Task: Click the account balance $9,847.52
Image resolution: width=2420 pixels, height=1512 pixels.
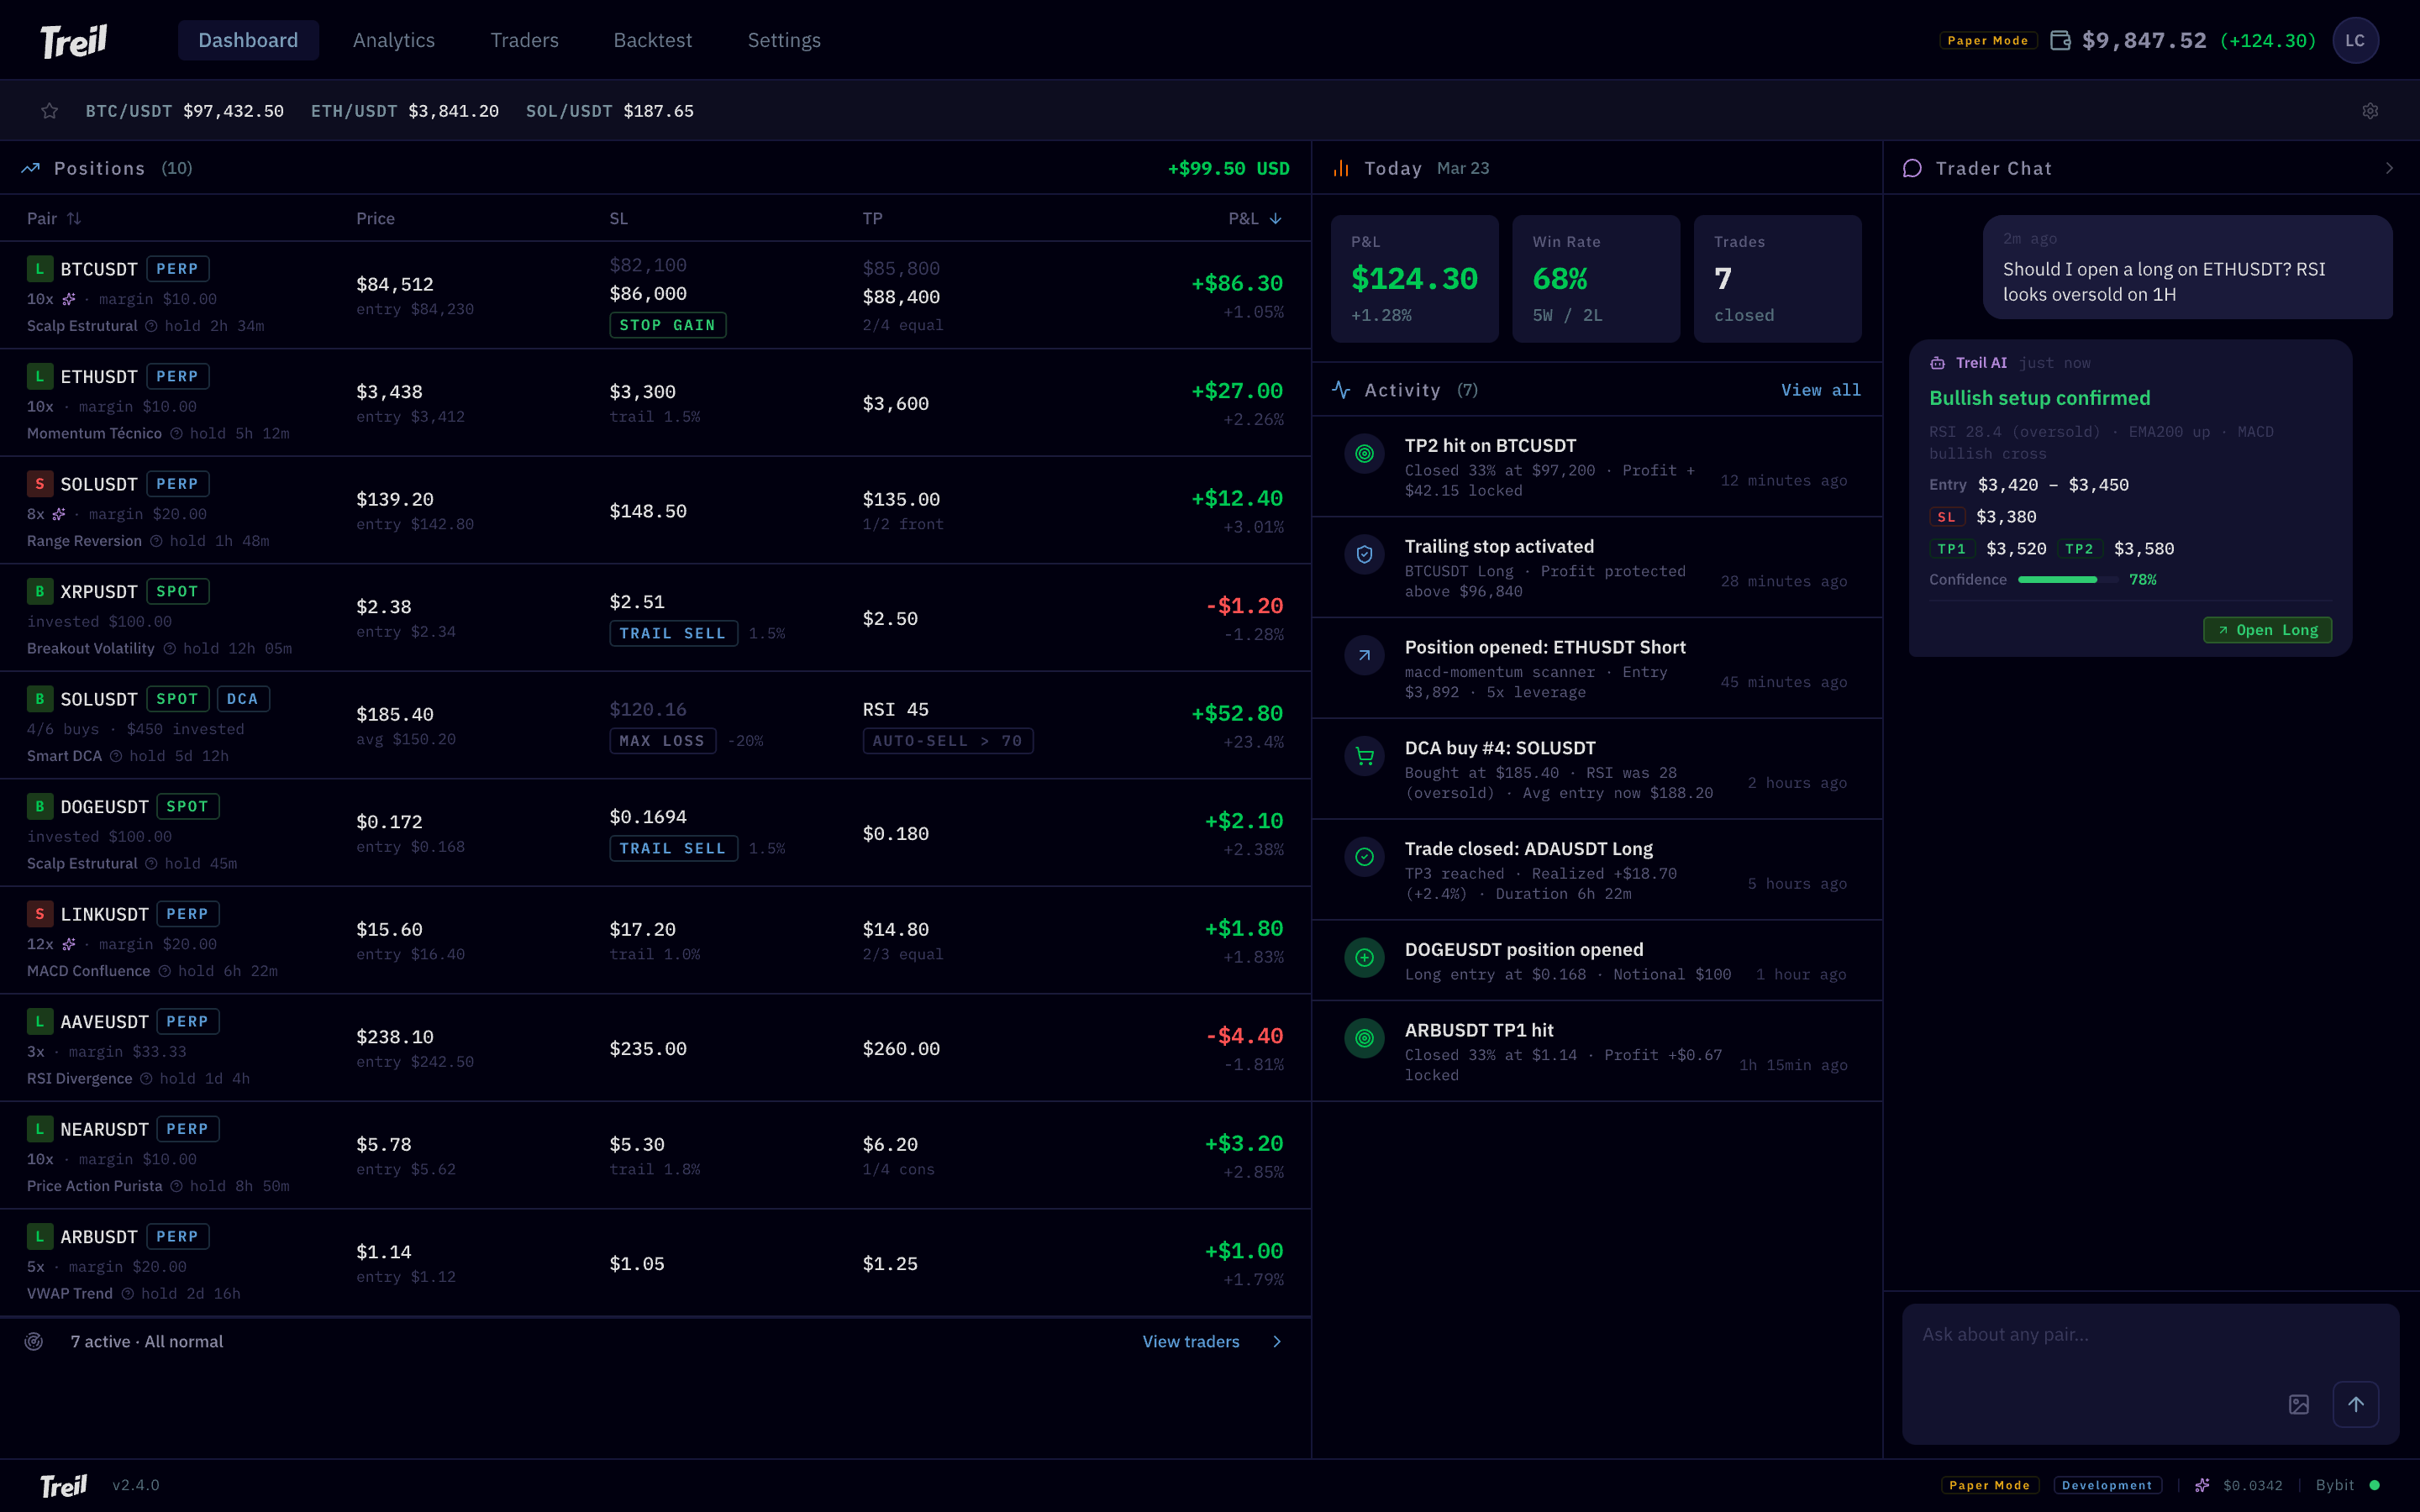Action: pyautogui.click(x=2144, y=40)
